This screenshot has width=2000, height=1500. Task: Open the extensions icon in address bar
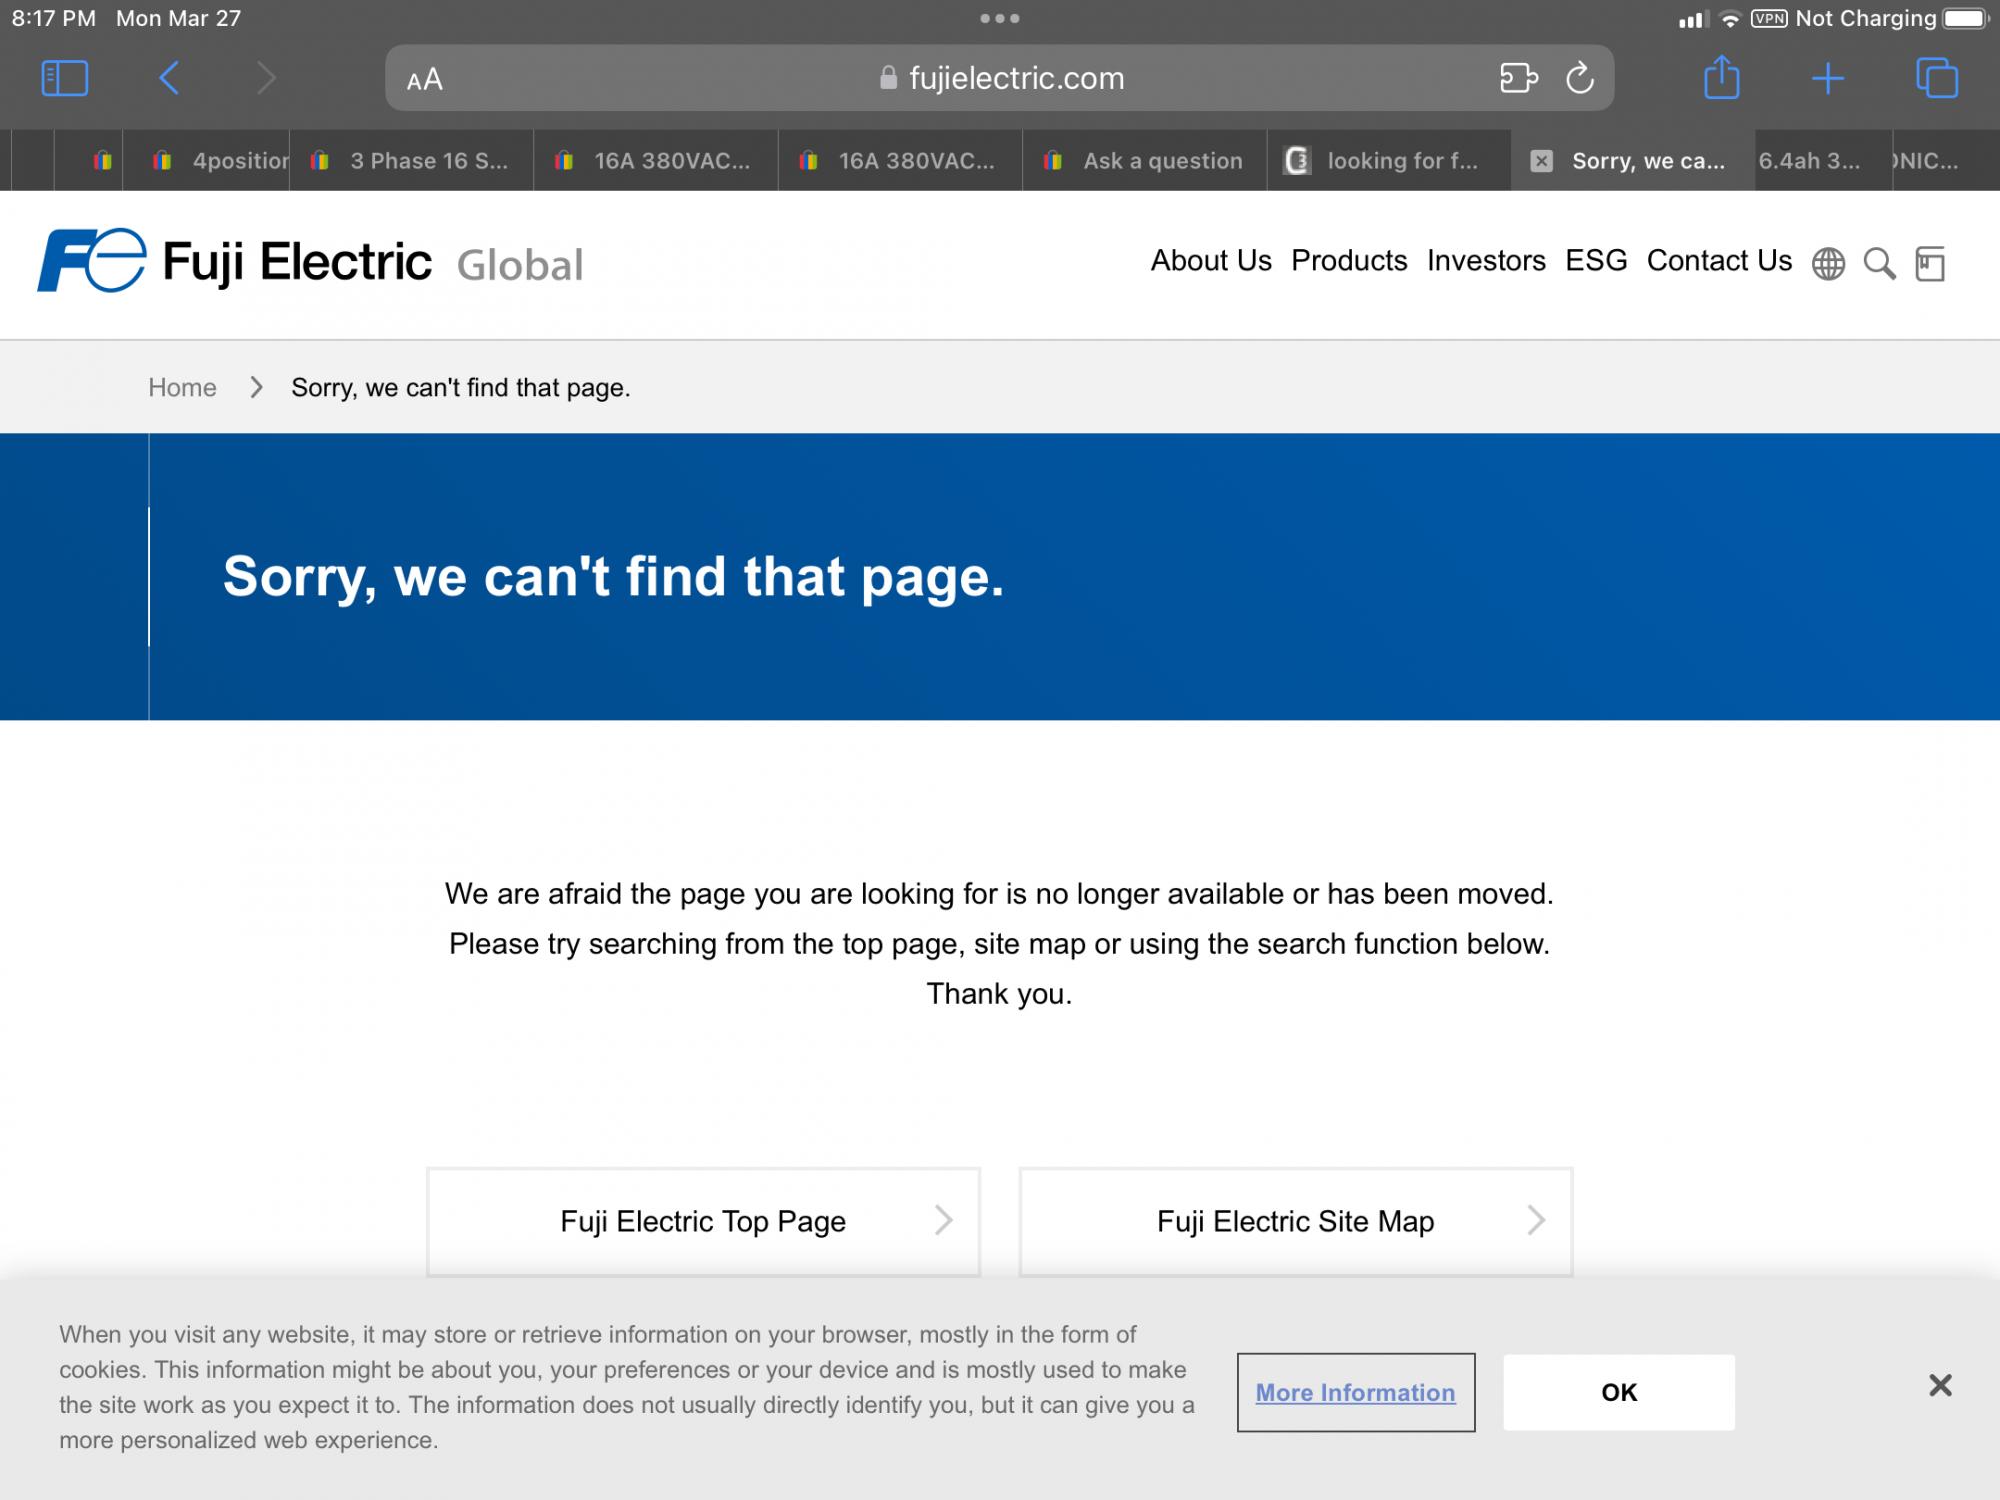coord(1518,78)
